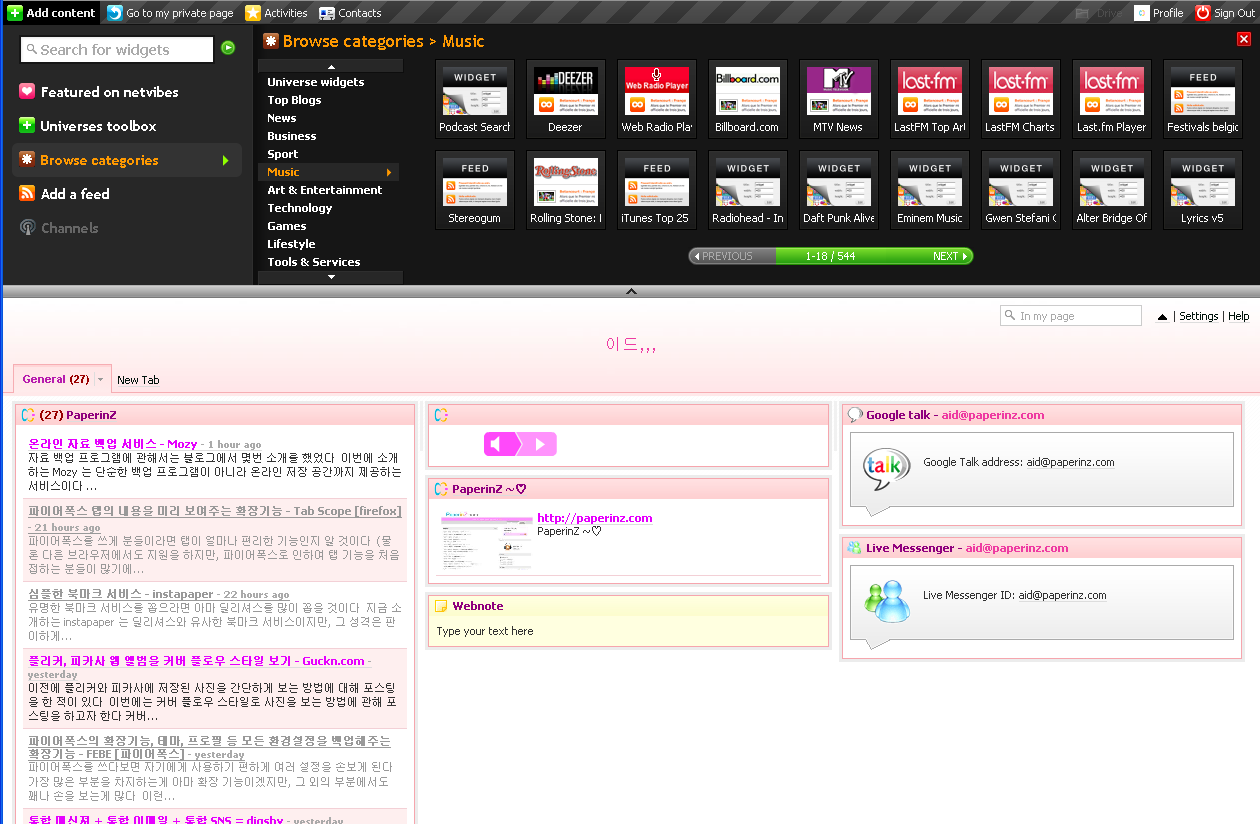Open the Podcast Search widget
Viewport: 1260px width, 824px height.
pyautogui.click(x=474, y=99)
